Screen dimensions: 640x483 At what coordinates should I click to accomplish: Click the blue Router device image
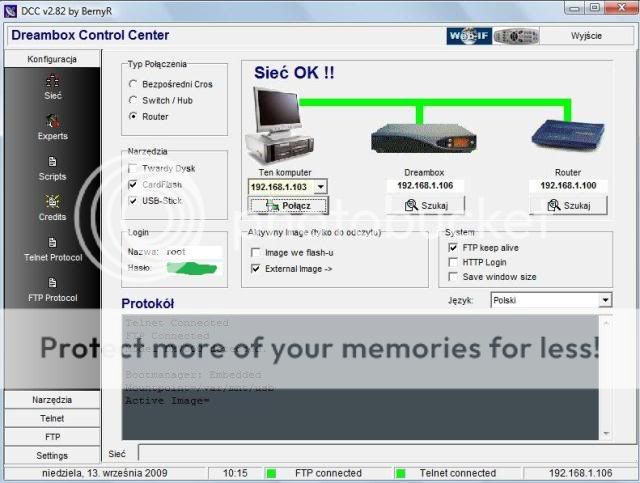[568, 136]
